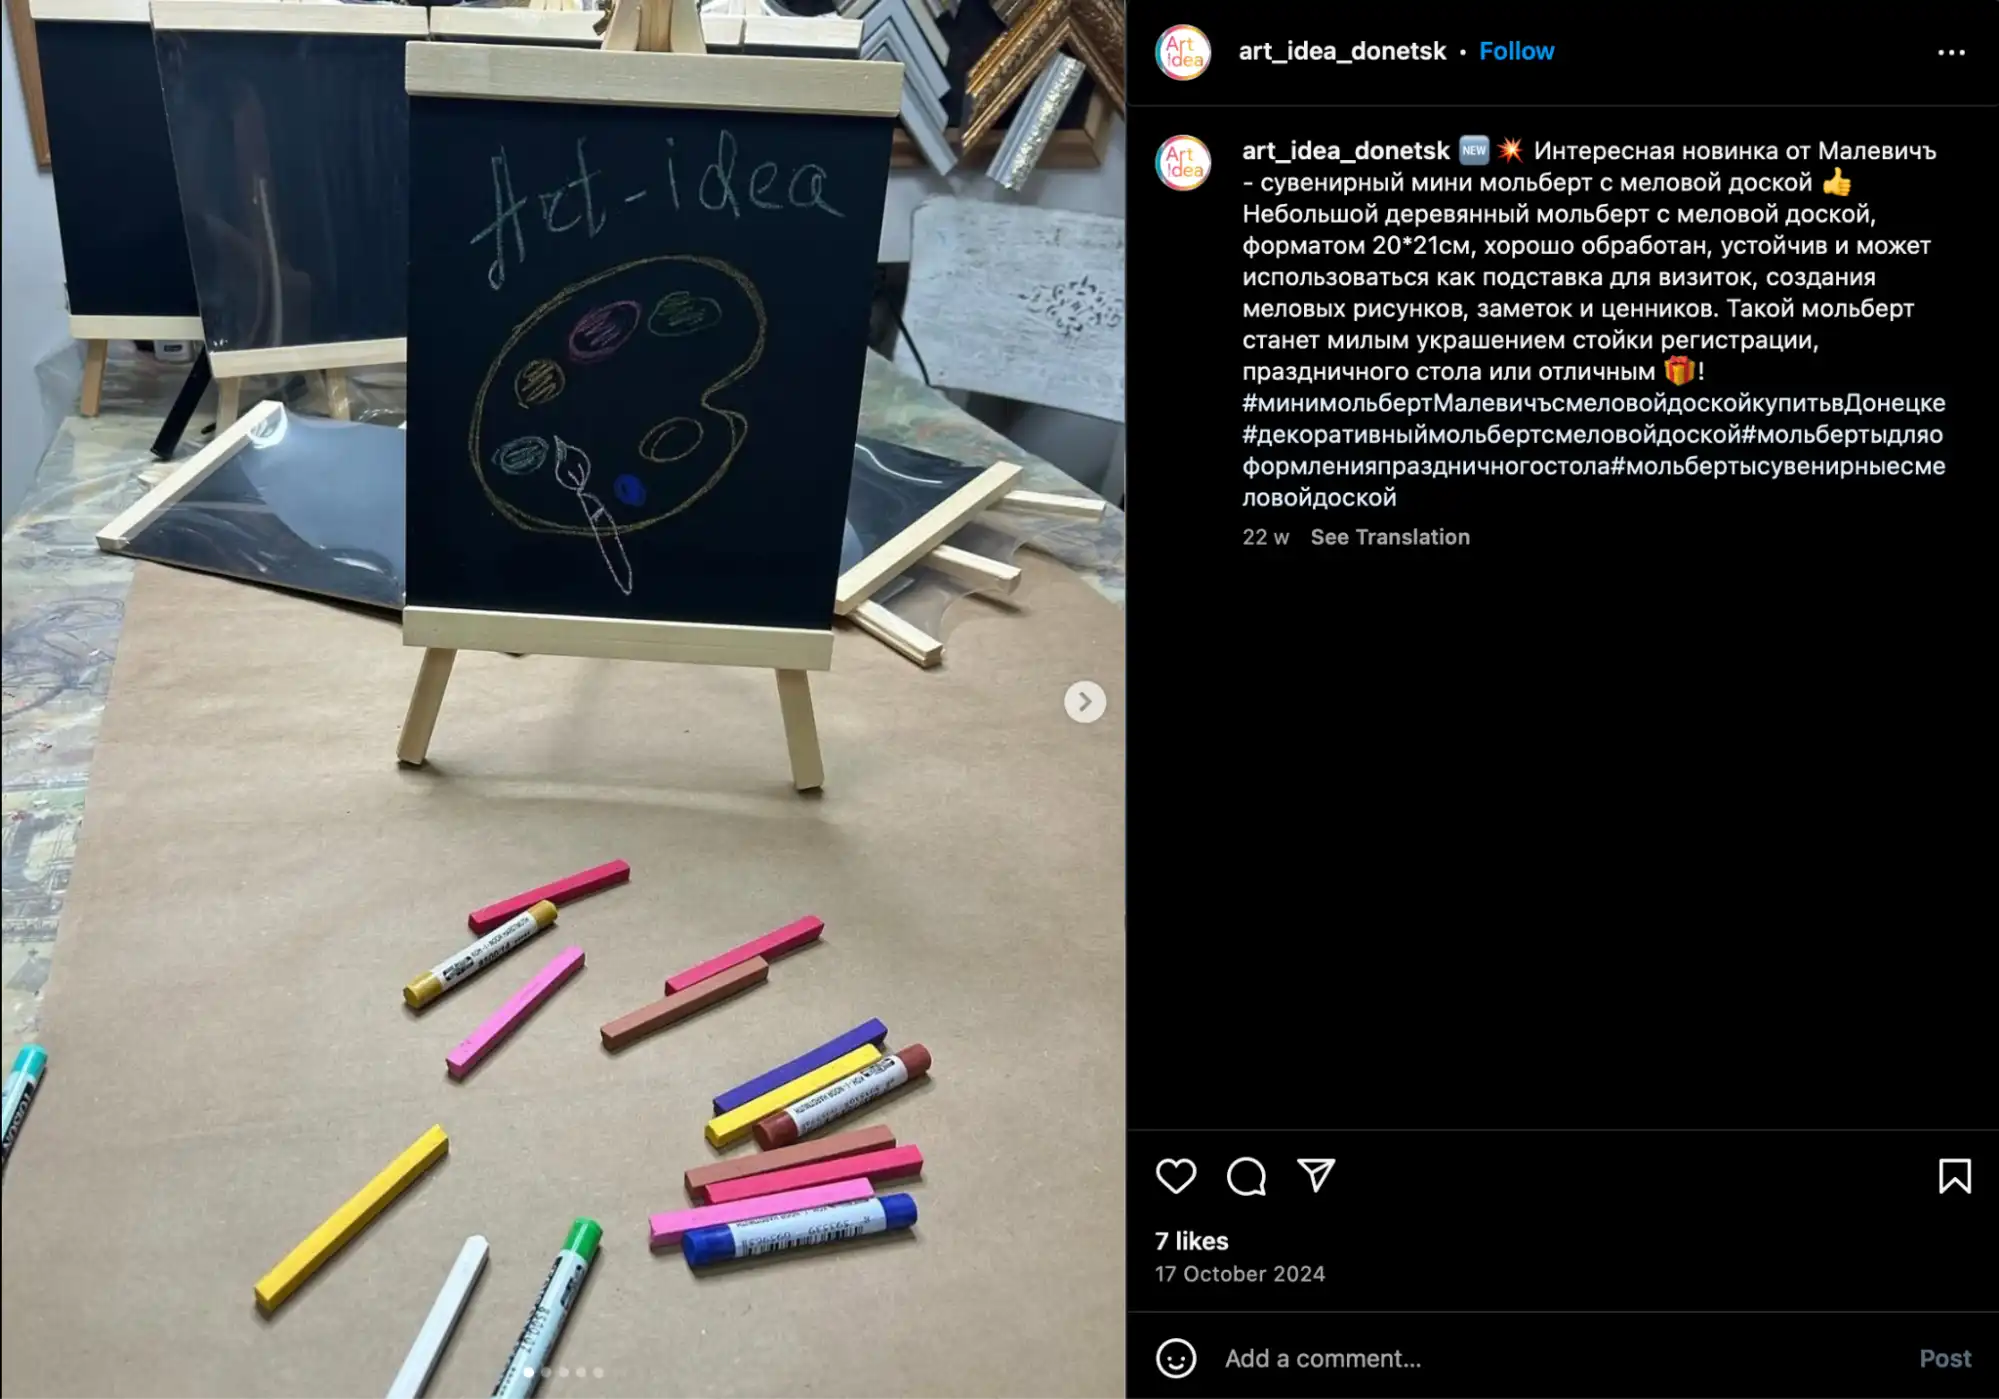The image size is (1999, 1399).
Task: Share post using paper plane icon
Action: (1316, 1176)
